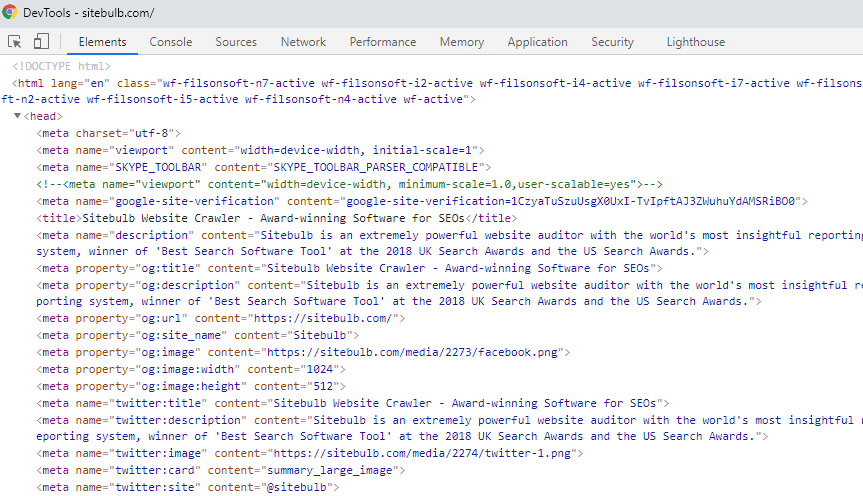The height and width of the screenshot is (496, 863).
Task: Select the og:url meta tag
Action: pos(221,319)
